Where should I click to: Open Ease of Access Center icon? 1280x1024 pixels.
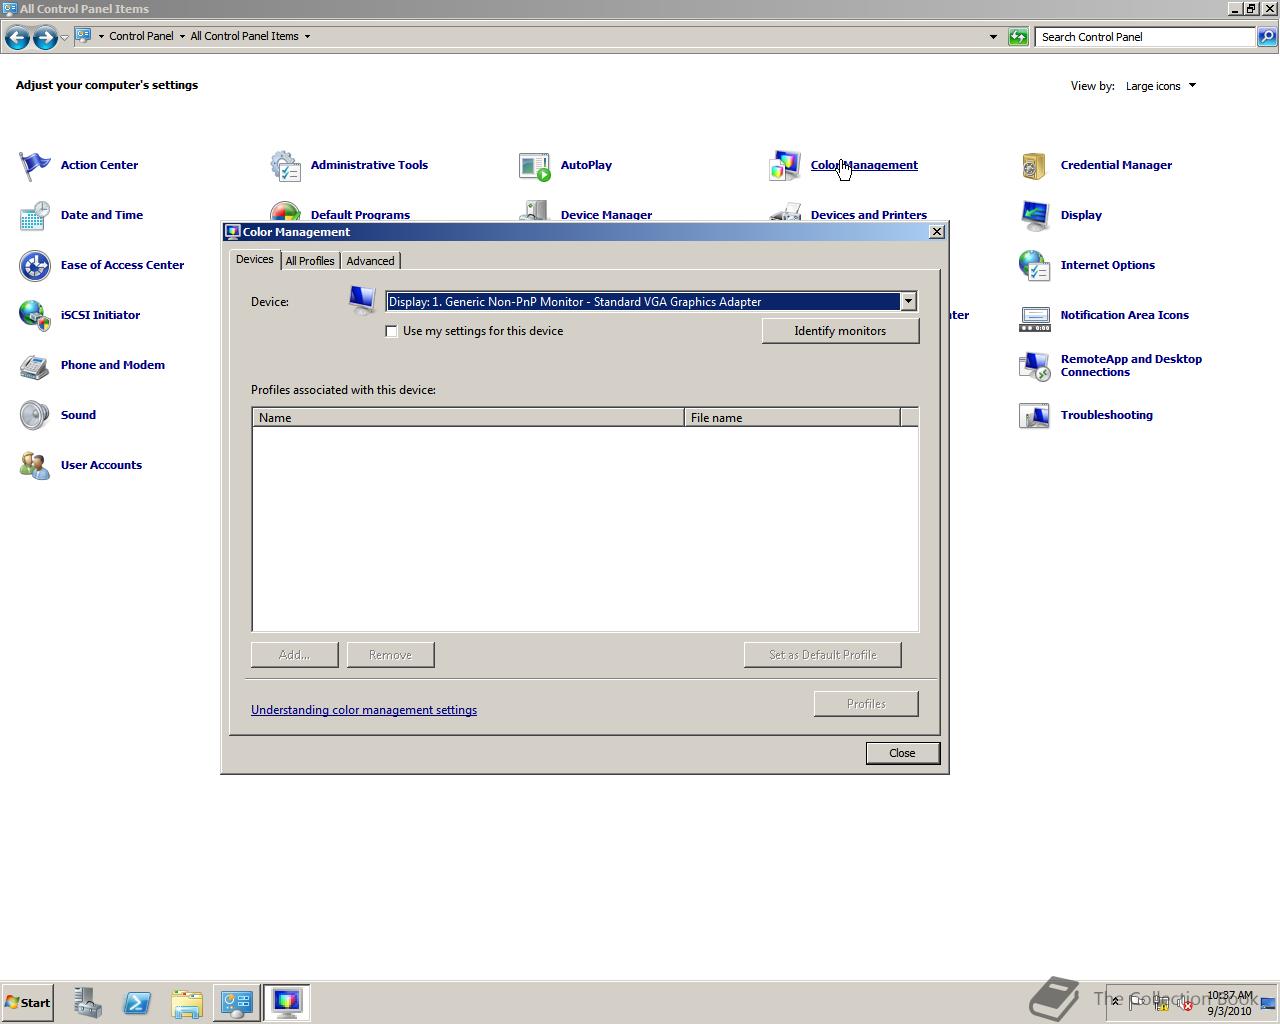tap(35, 265)
